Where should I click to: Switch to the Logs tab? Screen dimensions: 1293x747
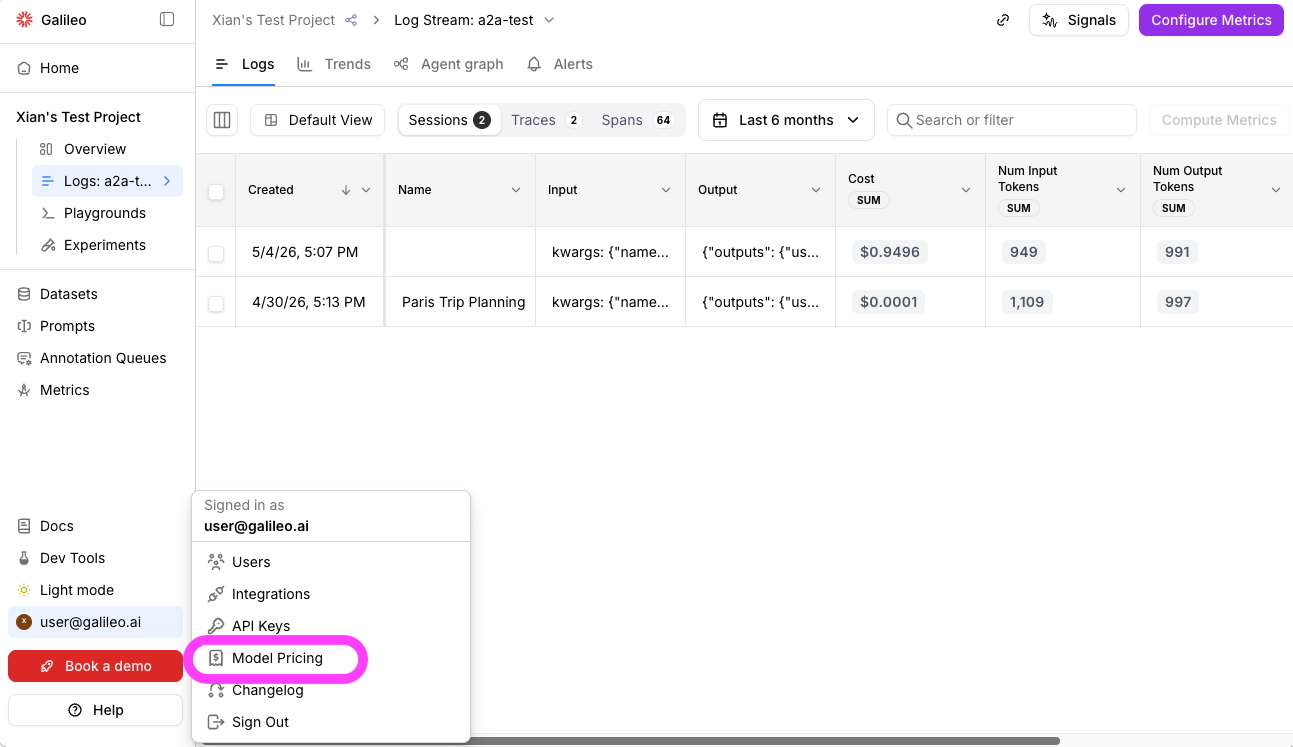245,64
